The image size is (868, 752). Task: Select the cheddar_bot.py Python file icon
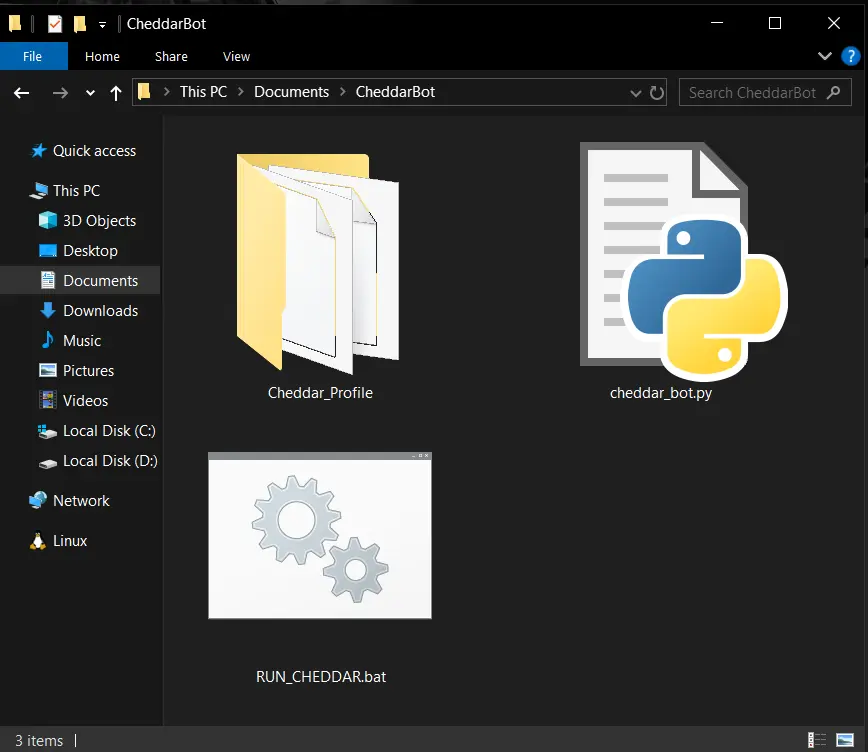(x=684, y=261)
